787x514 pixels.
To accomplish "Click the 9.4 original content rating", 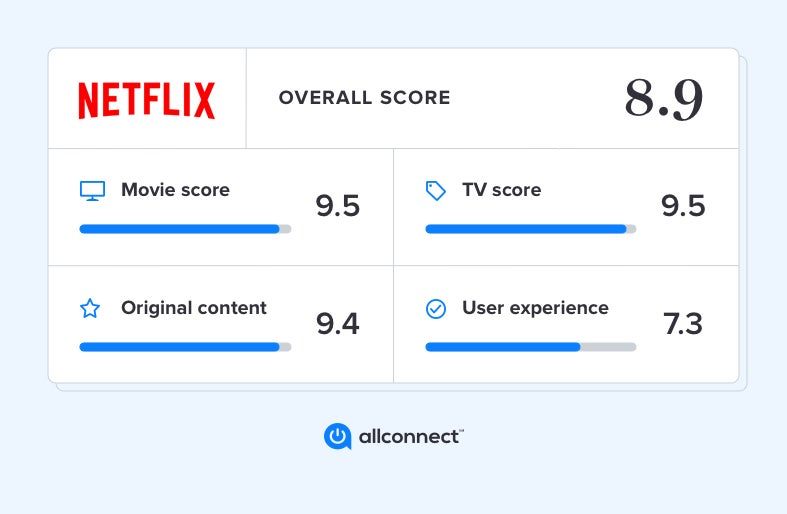I will point(337,324).
